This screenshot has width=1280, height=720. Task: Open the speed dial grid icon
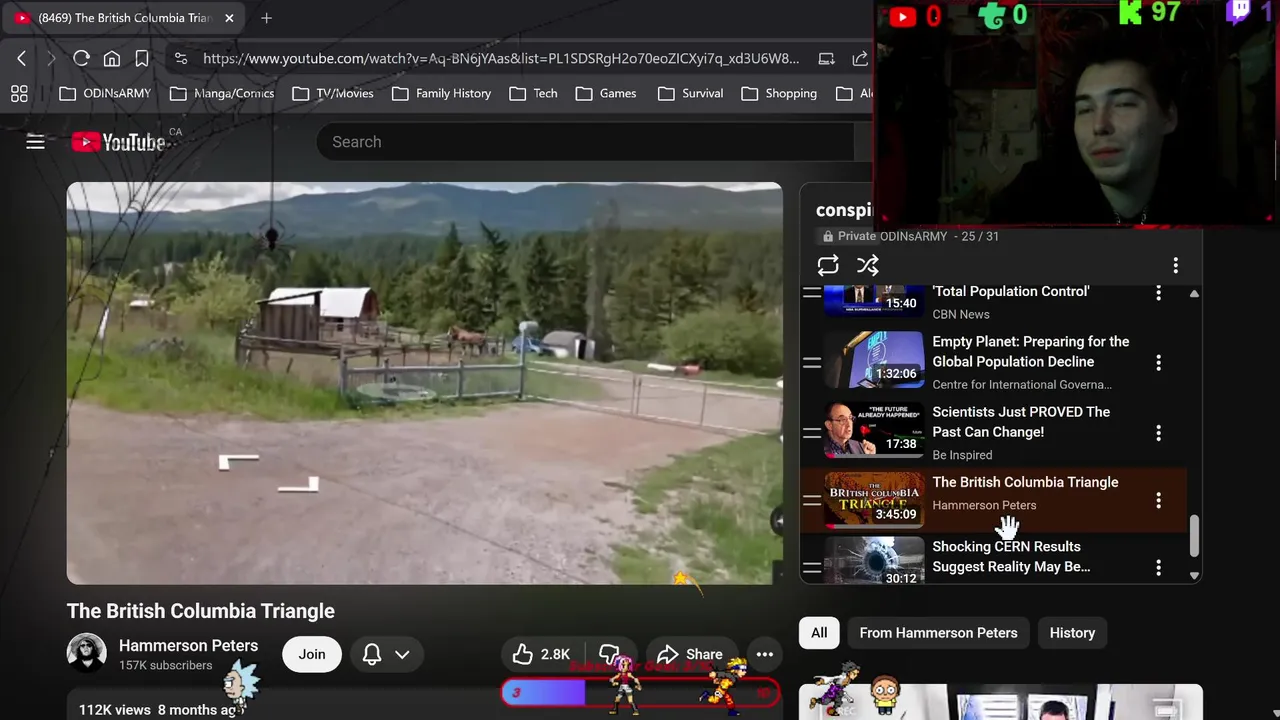pos(19,94)
